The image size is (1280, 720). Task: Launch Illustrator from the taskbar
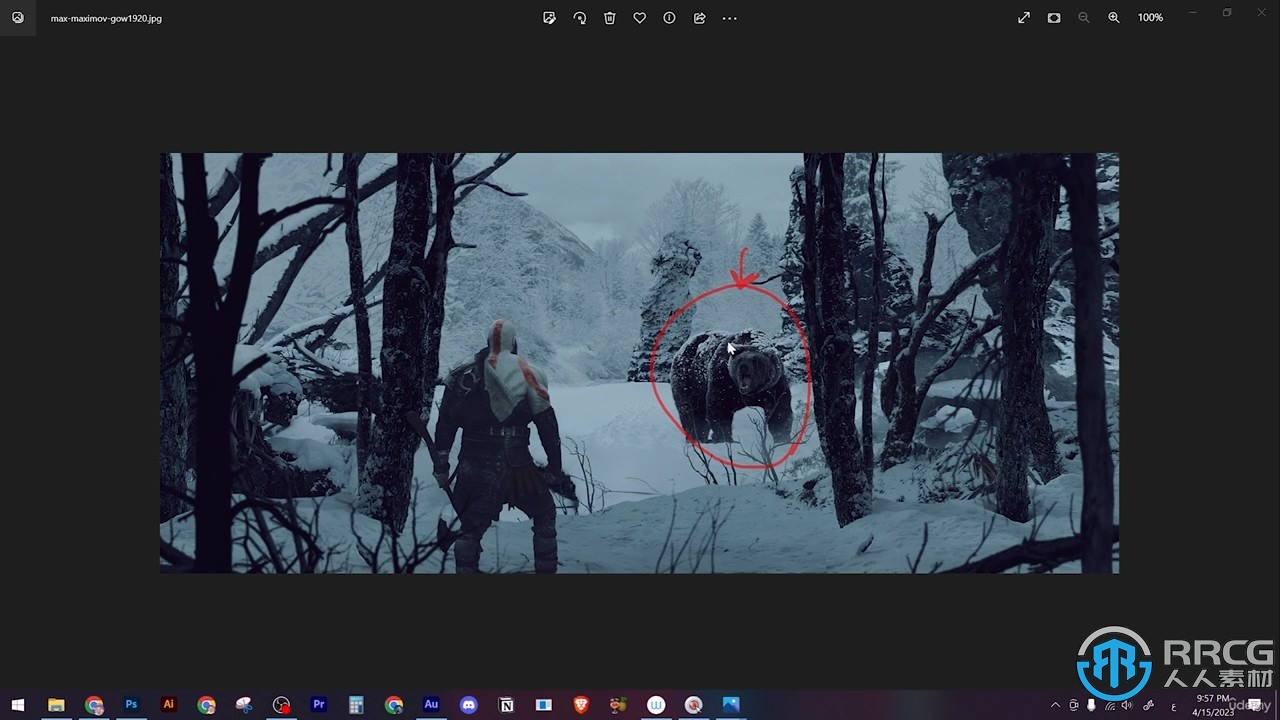169,705
